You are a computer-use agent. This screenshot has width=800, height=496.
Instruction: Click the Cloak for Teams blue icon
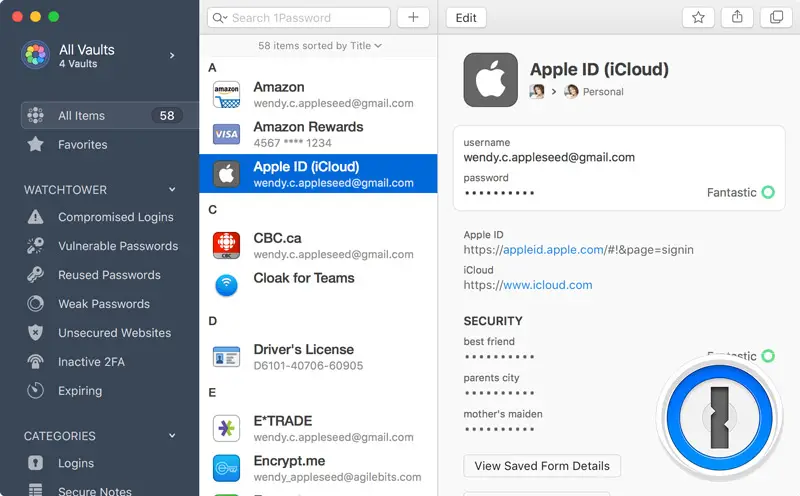pos(227,285)
